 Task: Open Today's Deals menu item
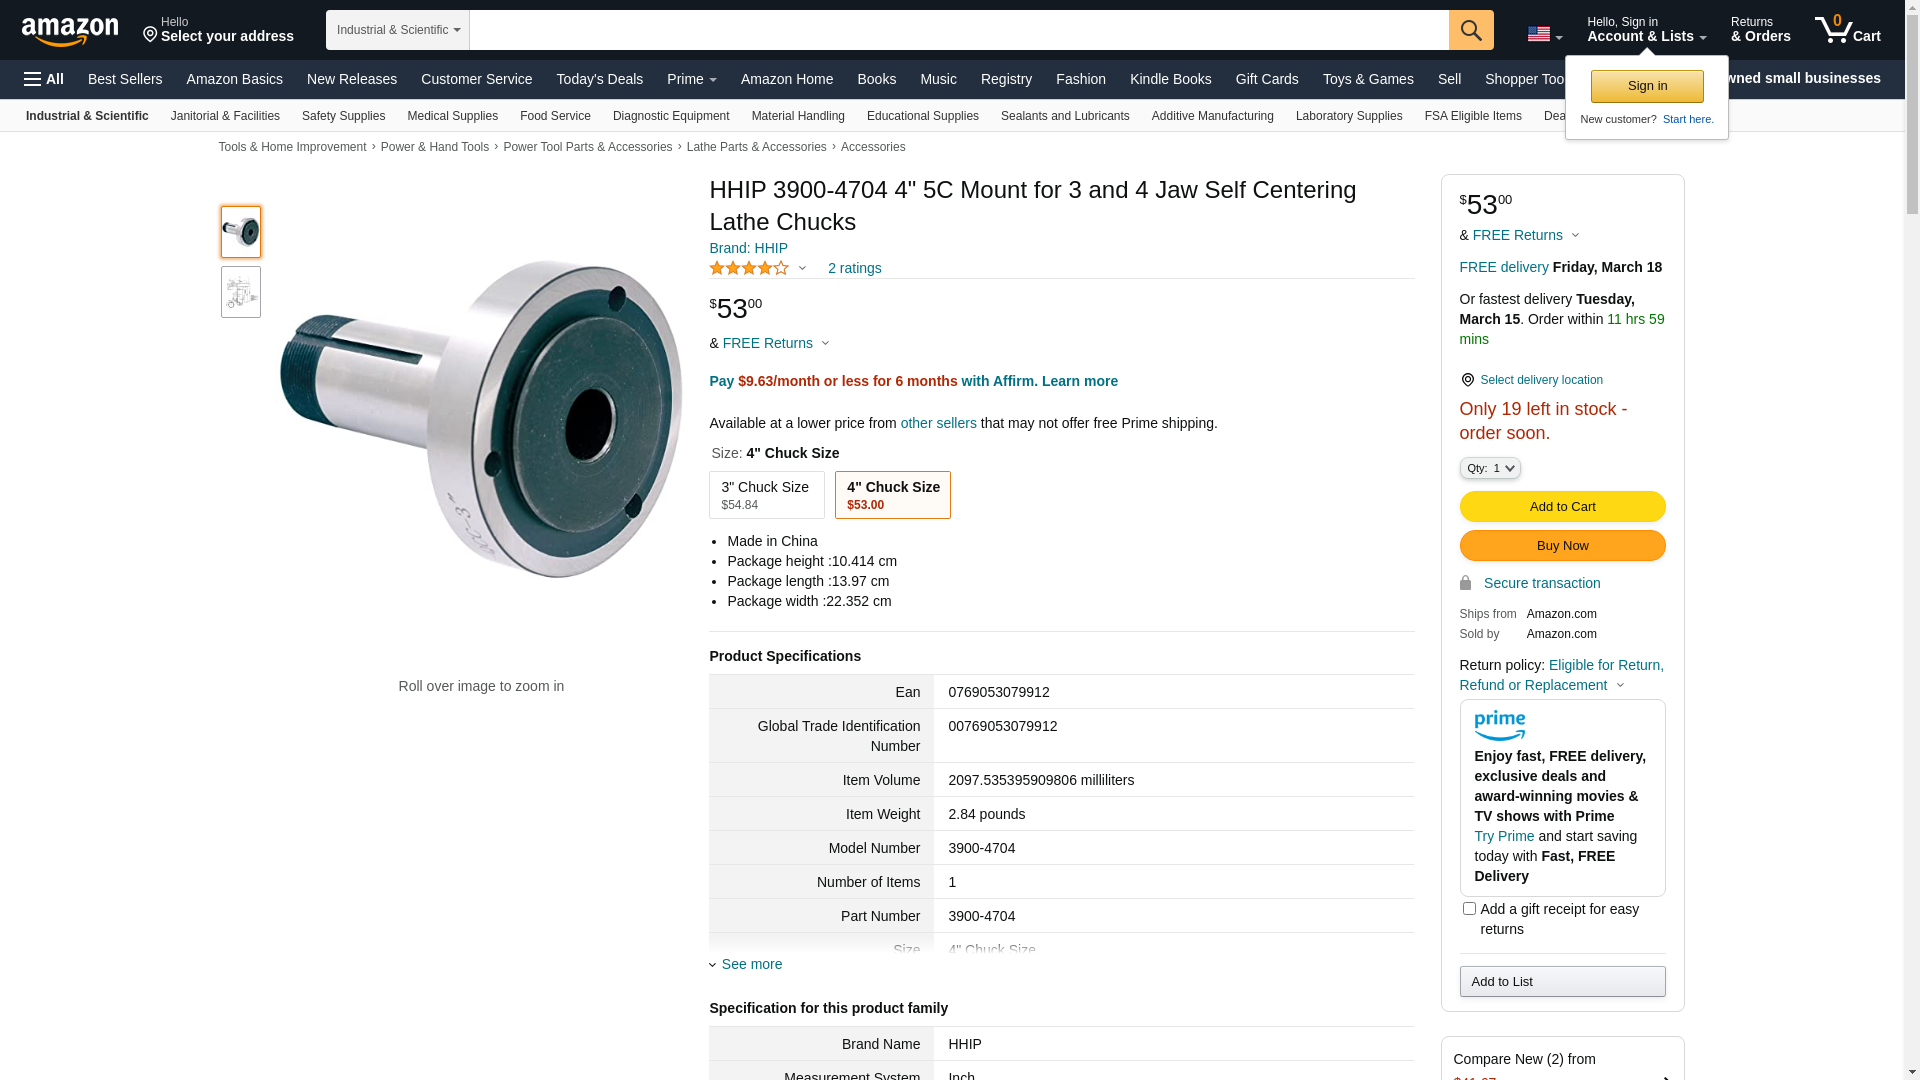click(599, 79)
